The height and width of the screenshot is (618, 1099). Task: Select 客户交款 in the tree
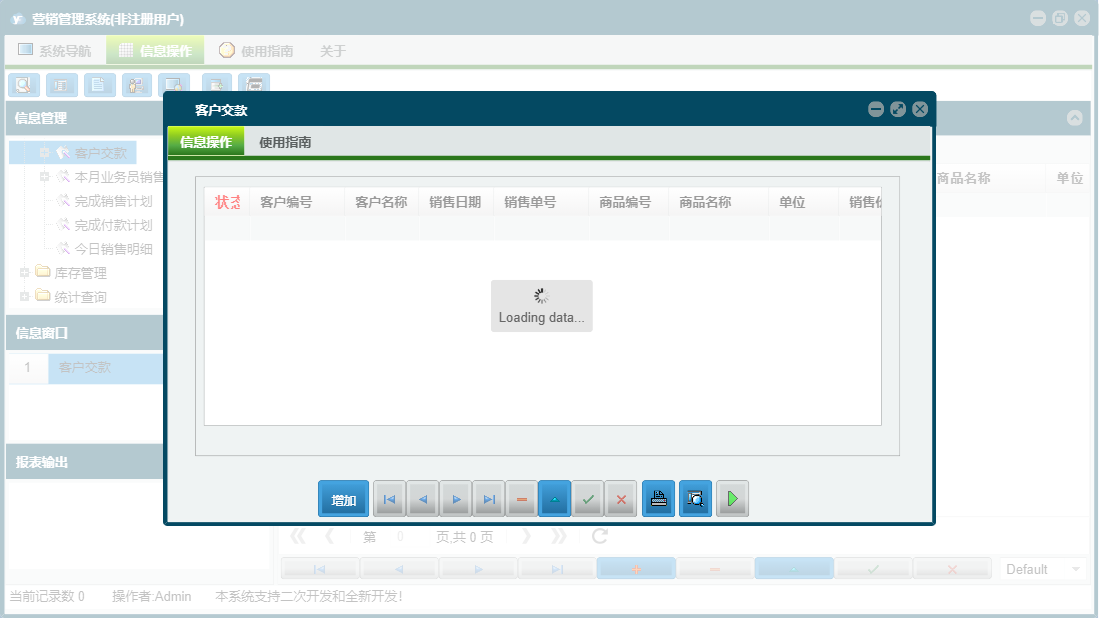100,153
